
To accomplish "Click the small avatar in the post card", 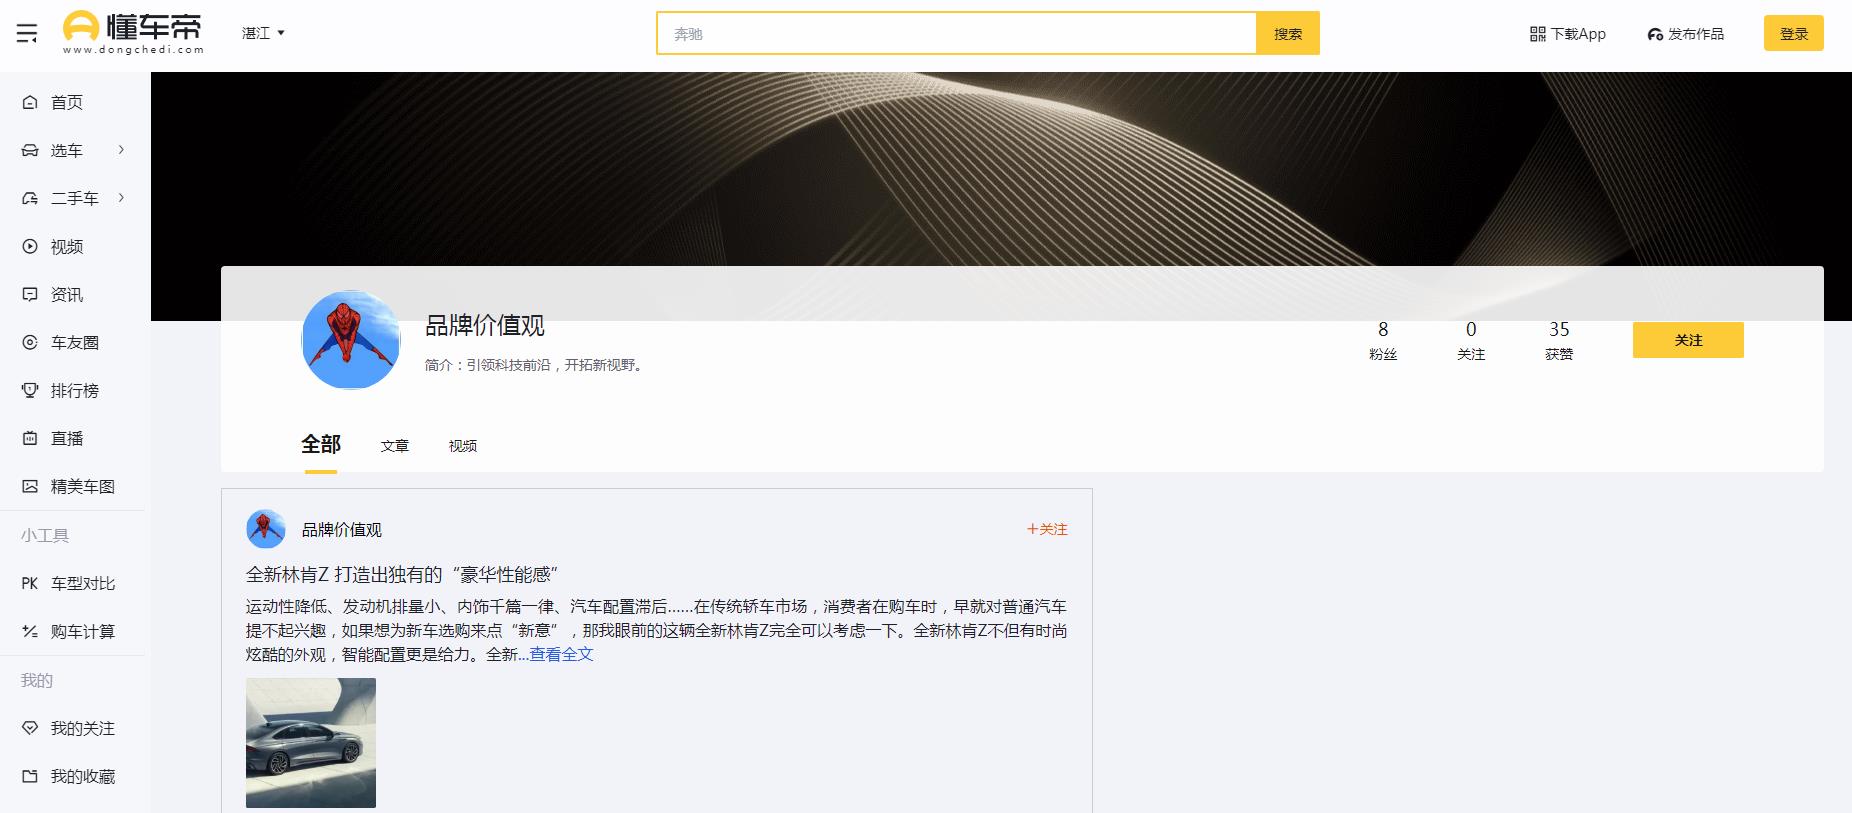I will pyautogui.click(x=266, y=529).
